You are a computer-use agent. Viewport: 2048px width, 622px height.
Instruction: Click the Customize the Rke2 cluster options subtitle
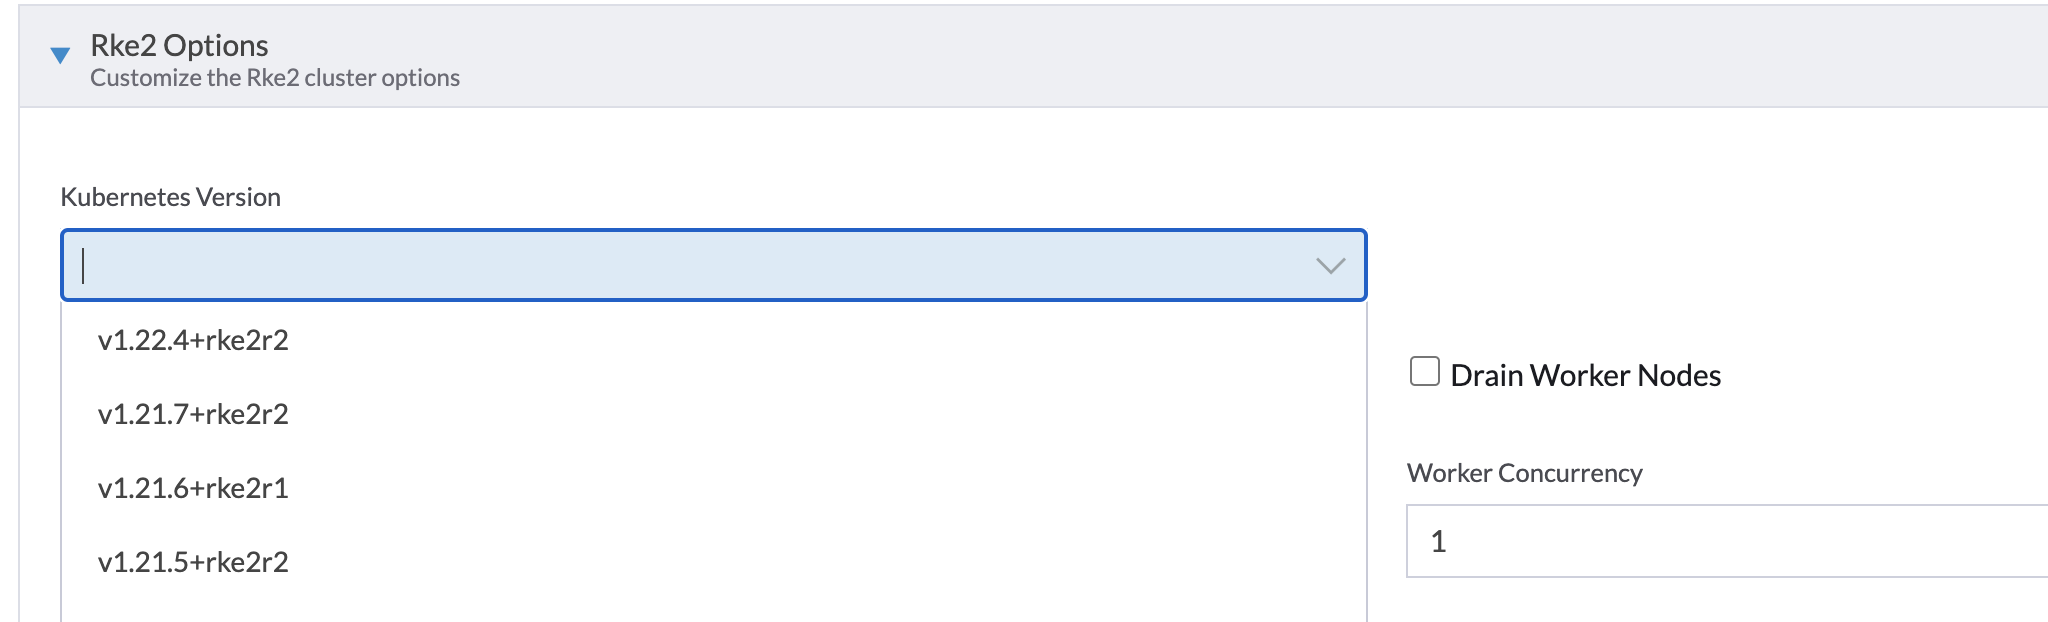pyautogui.click(x=276, y=78)
